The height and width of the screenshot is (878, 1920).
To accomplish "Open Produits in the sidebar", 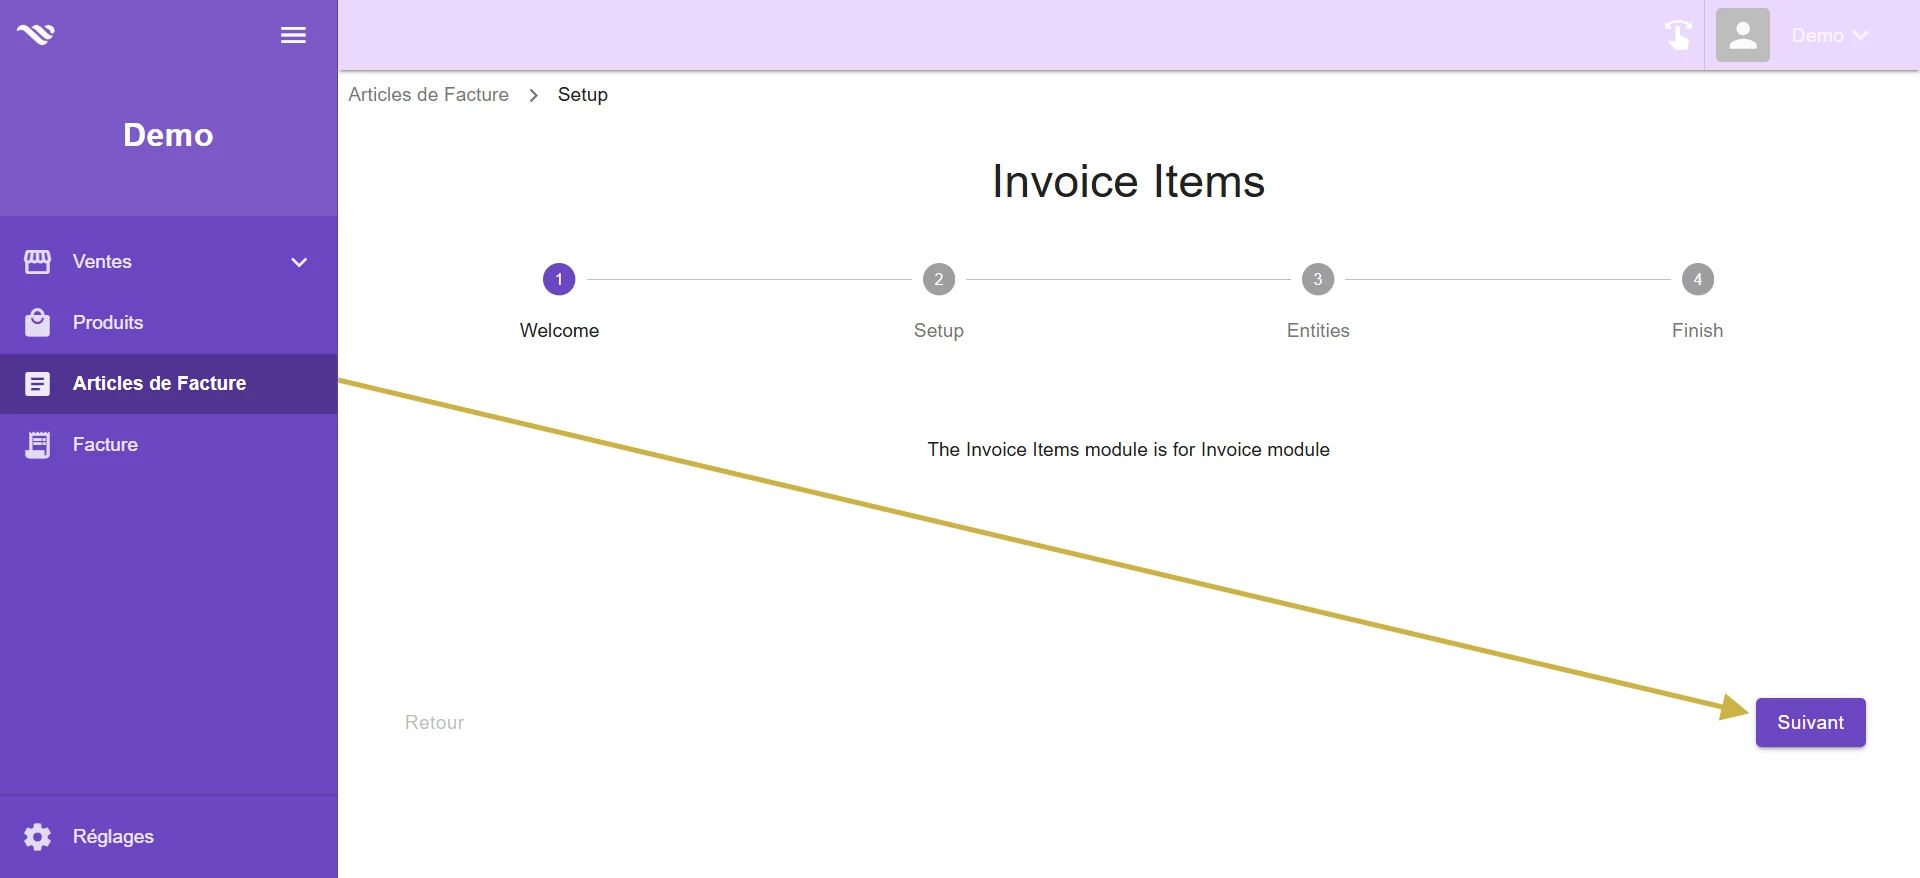I will click(x=168, y=323).
